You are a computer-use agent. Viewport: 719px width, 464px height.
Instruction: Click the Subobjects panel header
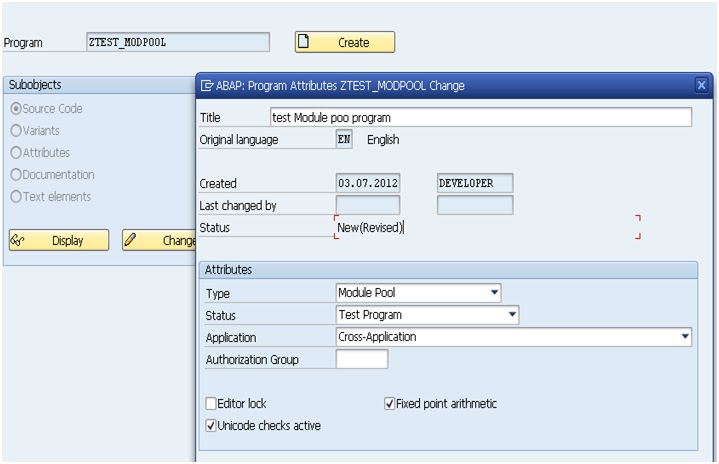point(100,85)
